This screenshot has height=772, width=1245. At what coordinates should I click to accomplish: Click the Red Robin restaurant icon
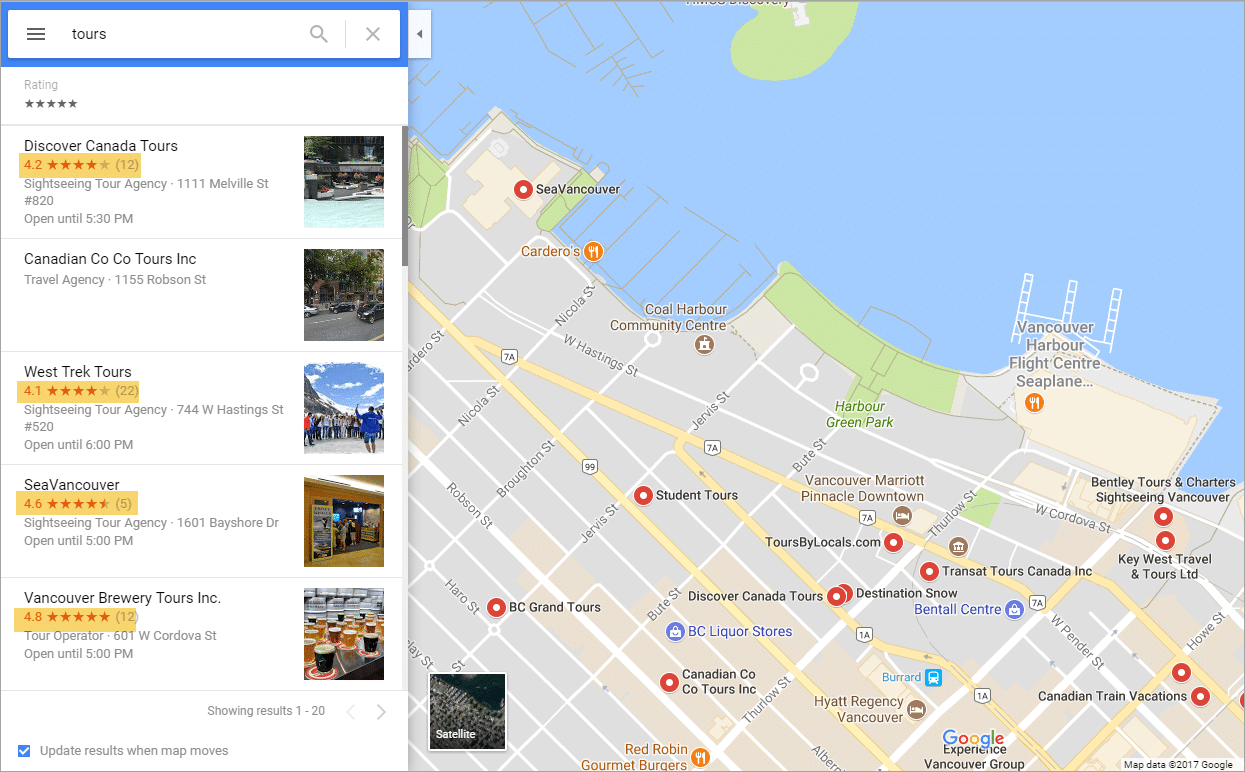point(701,757)
